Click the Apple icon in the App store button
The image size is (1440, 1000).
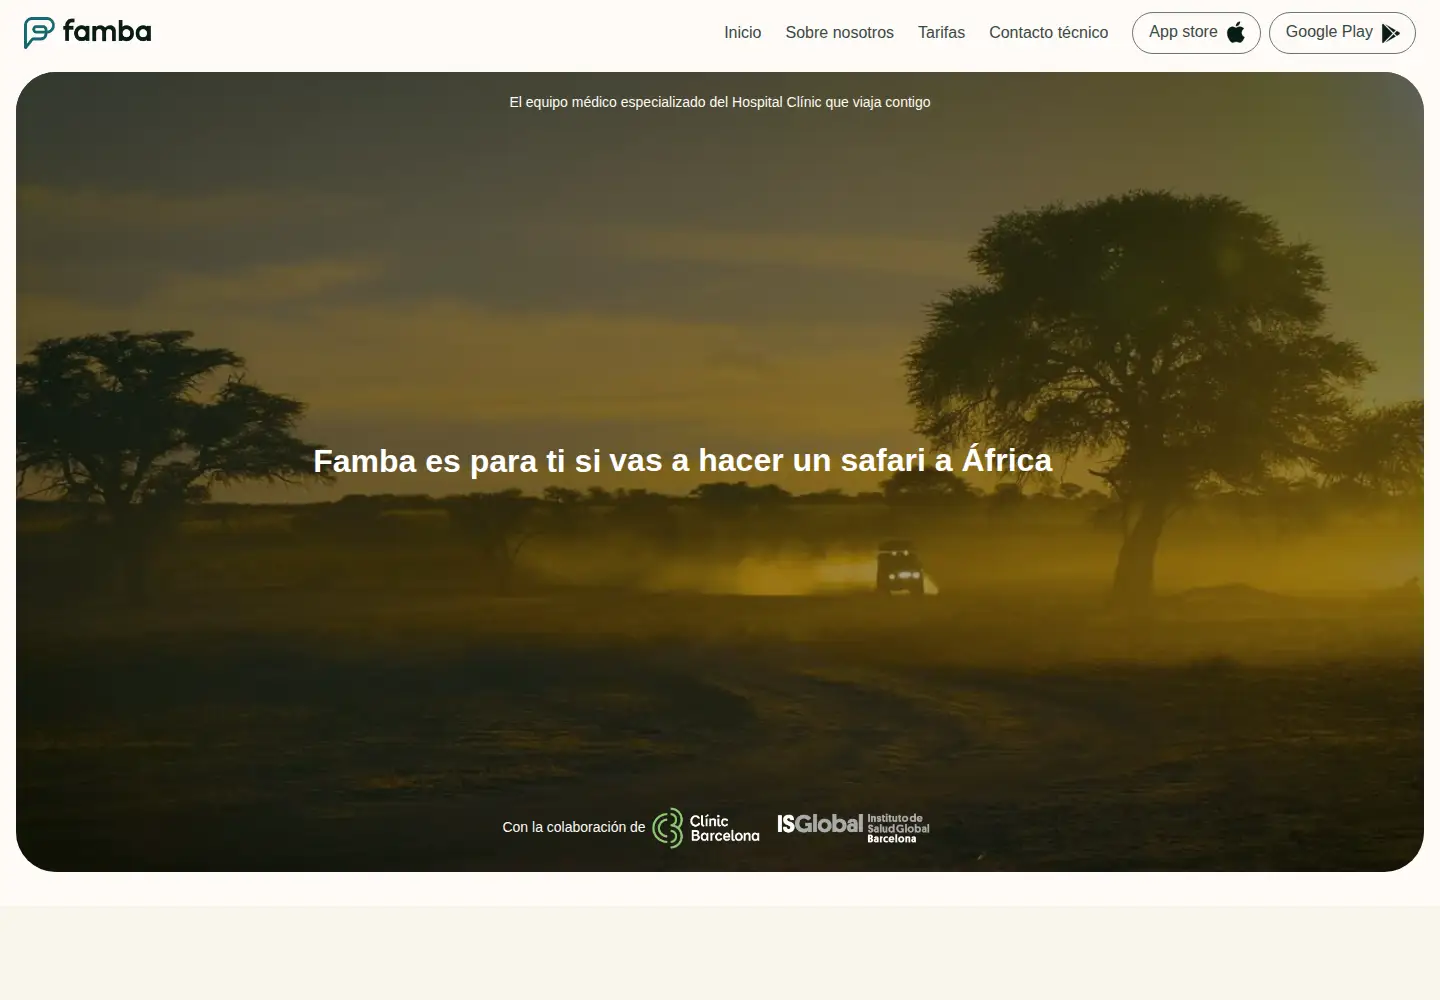(1236, 33)
